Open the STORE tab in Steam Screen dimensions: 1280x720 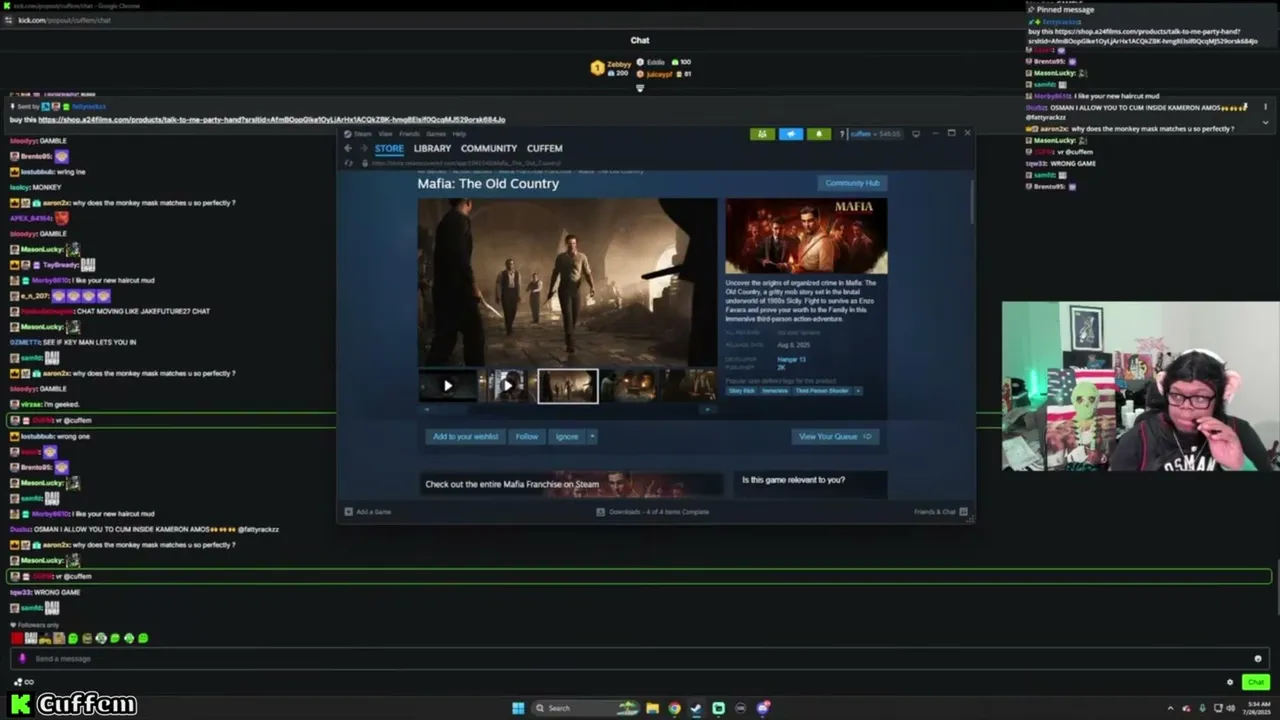389,149
